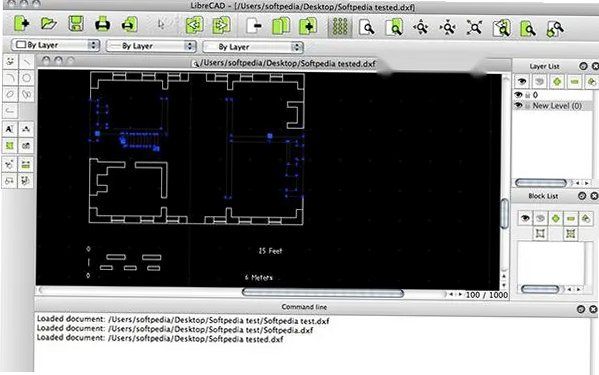Open the line type By Layer dropdown
Viewport: 599px width, 375px height.
coord(253,47)
